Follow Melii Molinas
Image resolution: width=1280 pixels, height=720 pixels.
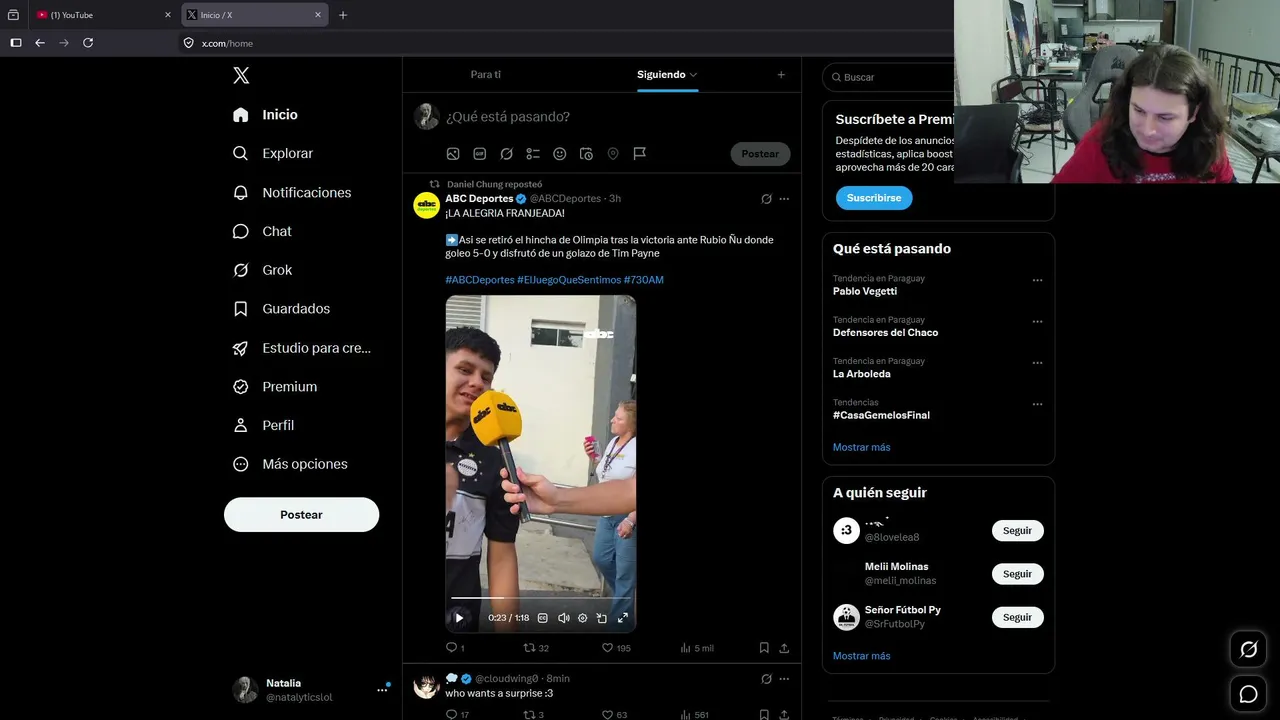pyautogui.click(x=1017, y=574)
